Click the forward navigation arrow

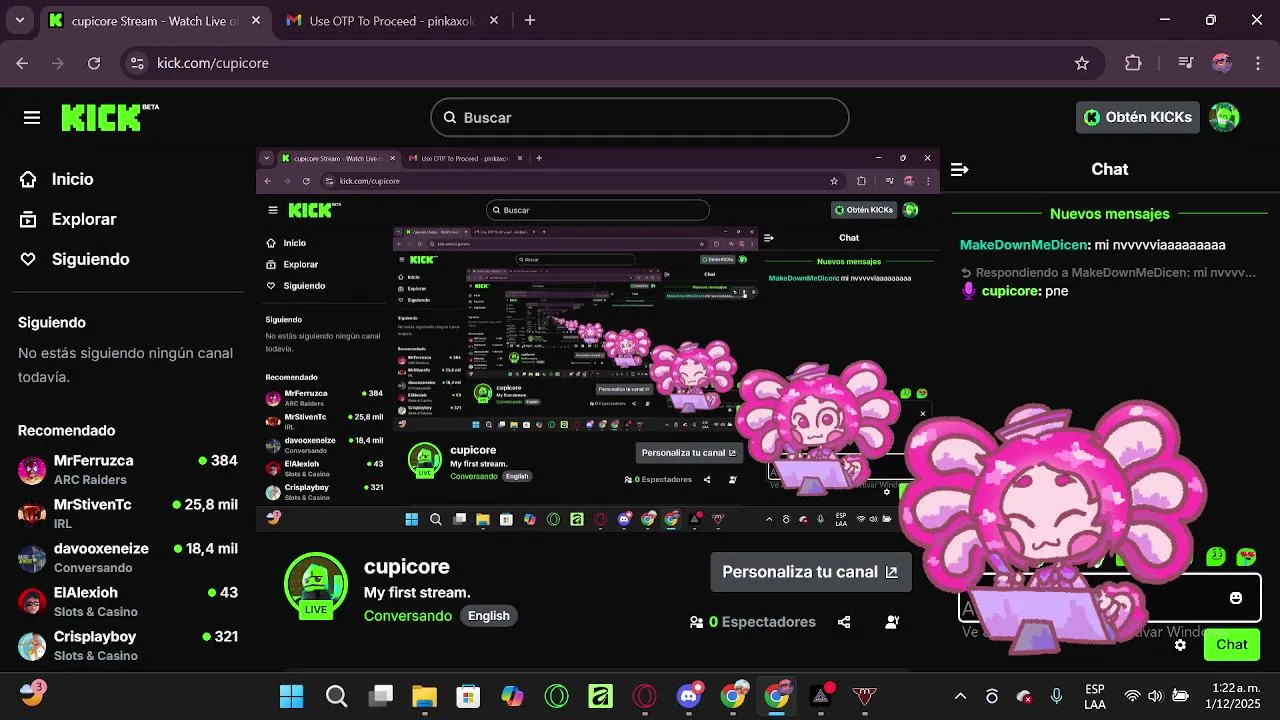[x=58, y=63]
